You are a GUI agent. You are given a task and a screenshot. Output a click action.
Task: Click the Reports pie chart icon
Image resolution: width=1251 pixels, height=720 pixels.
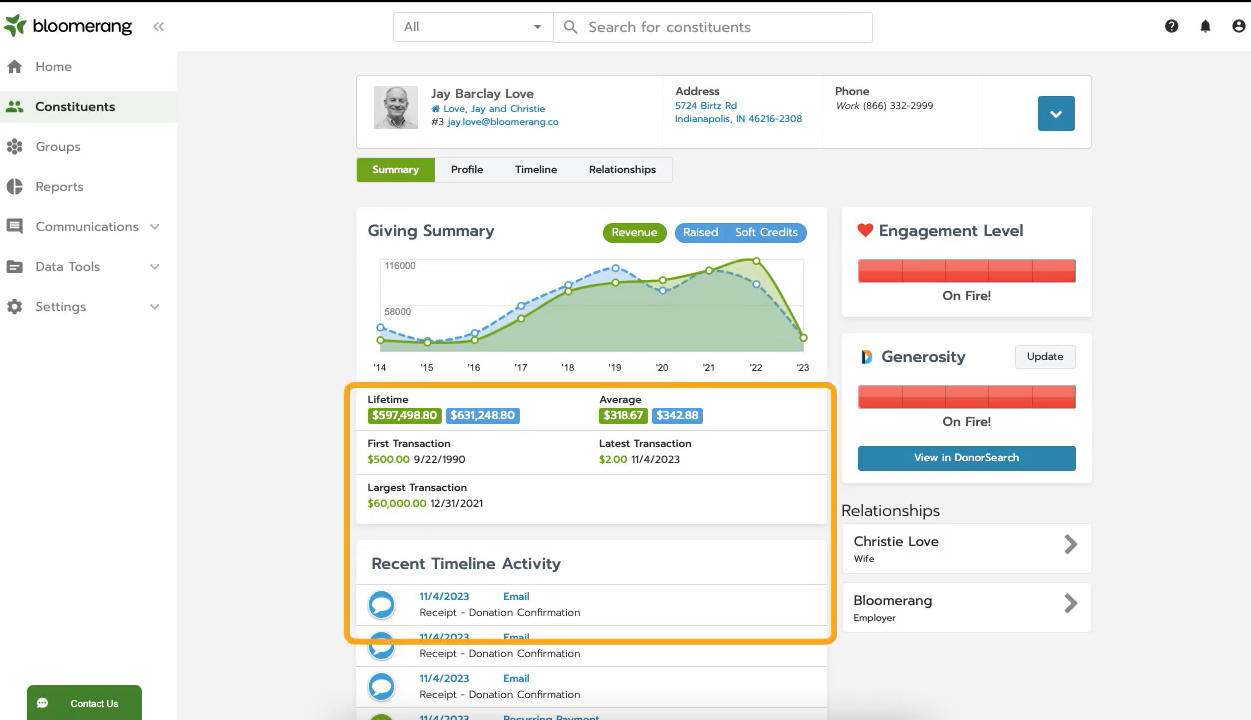click(x=14, y=187)
